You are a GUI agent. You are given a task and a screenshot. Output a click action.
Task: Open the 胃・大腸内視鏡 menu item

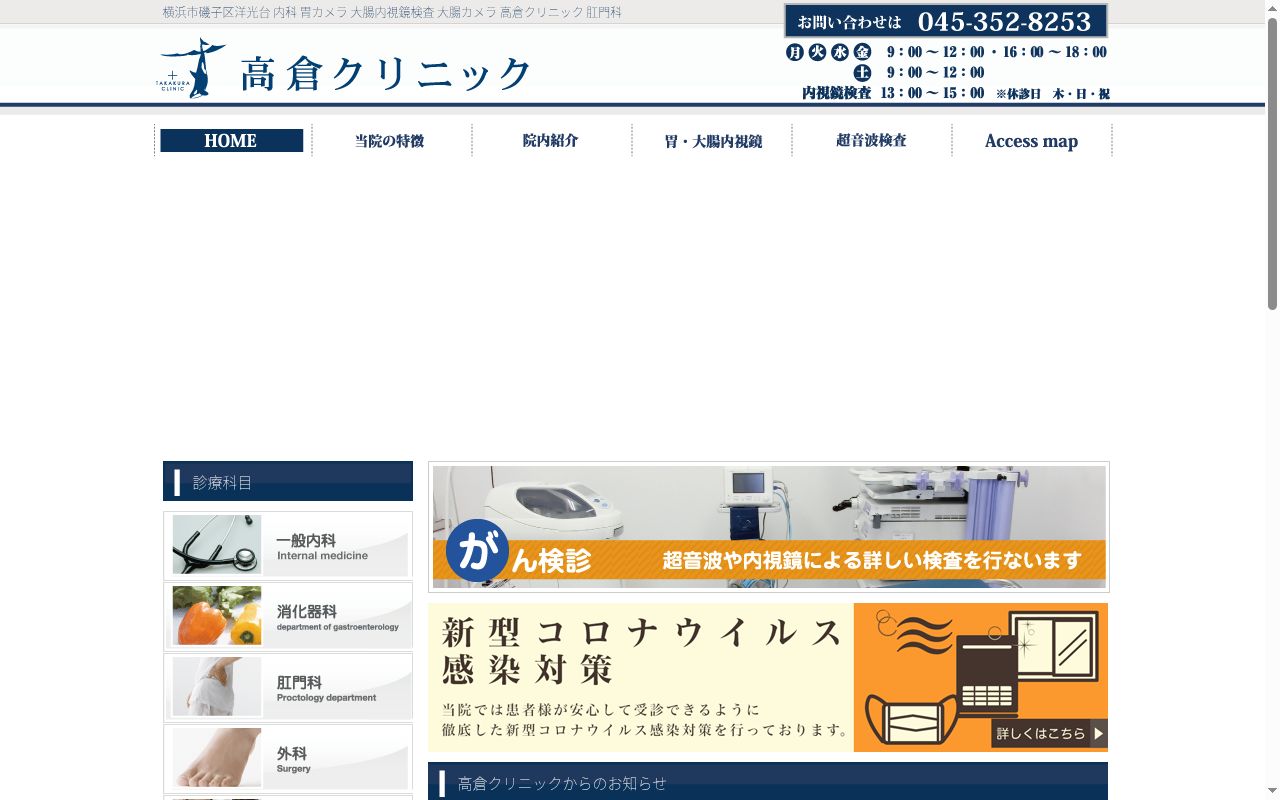tap(712, 141)
